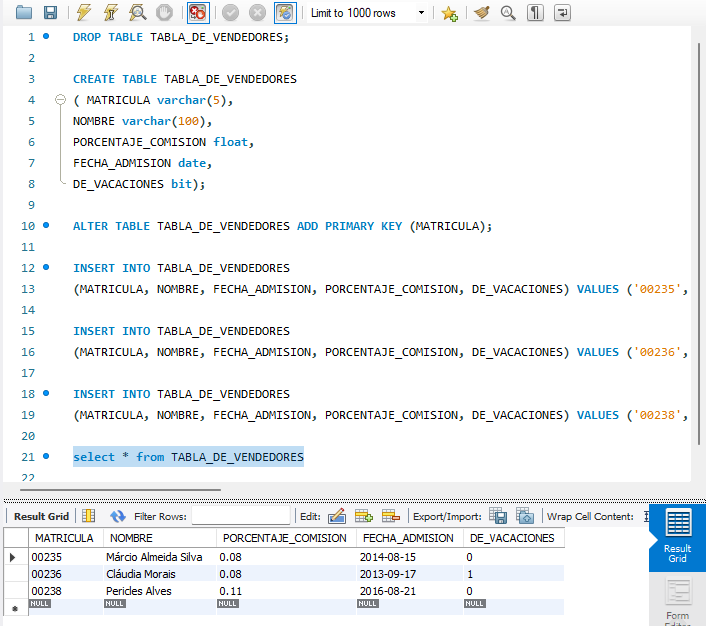The height and width of the screenshot is (626, 706).
Task: Toggle stop-on-error execution icon
Action: pyautogui.click(x=198, y=13)
